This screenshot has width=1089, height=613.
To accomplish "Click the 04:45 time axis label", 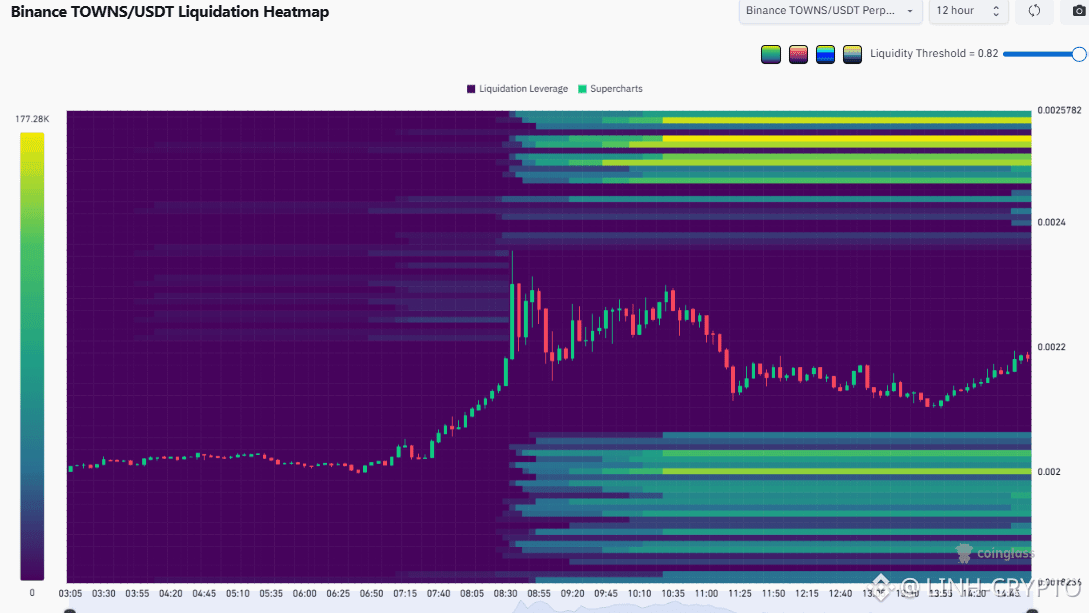I will (204, 594).
